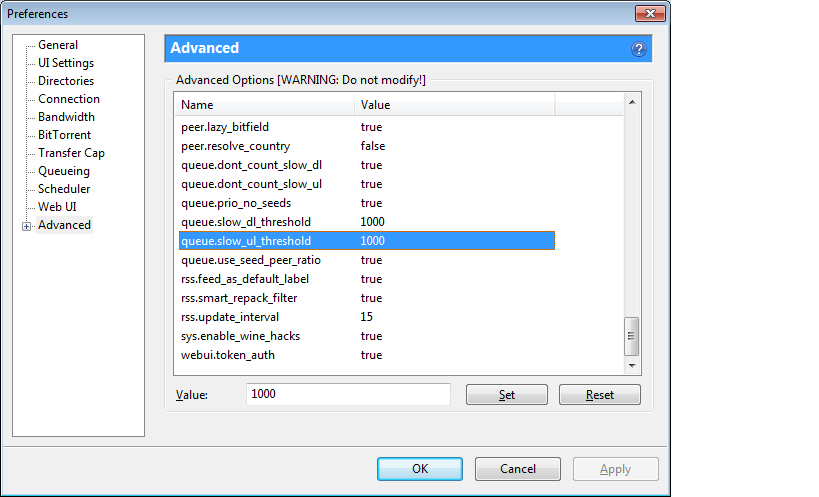Cancel the Preferences dialog

pyautogui.click(x=518, y=469)
